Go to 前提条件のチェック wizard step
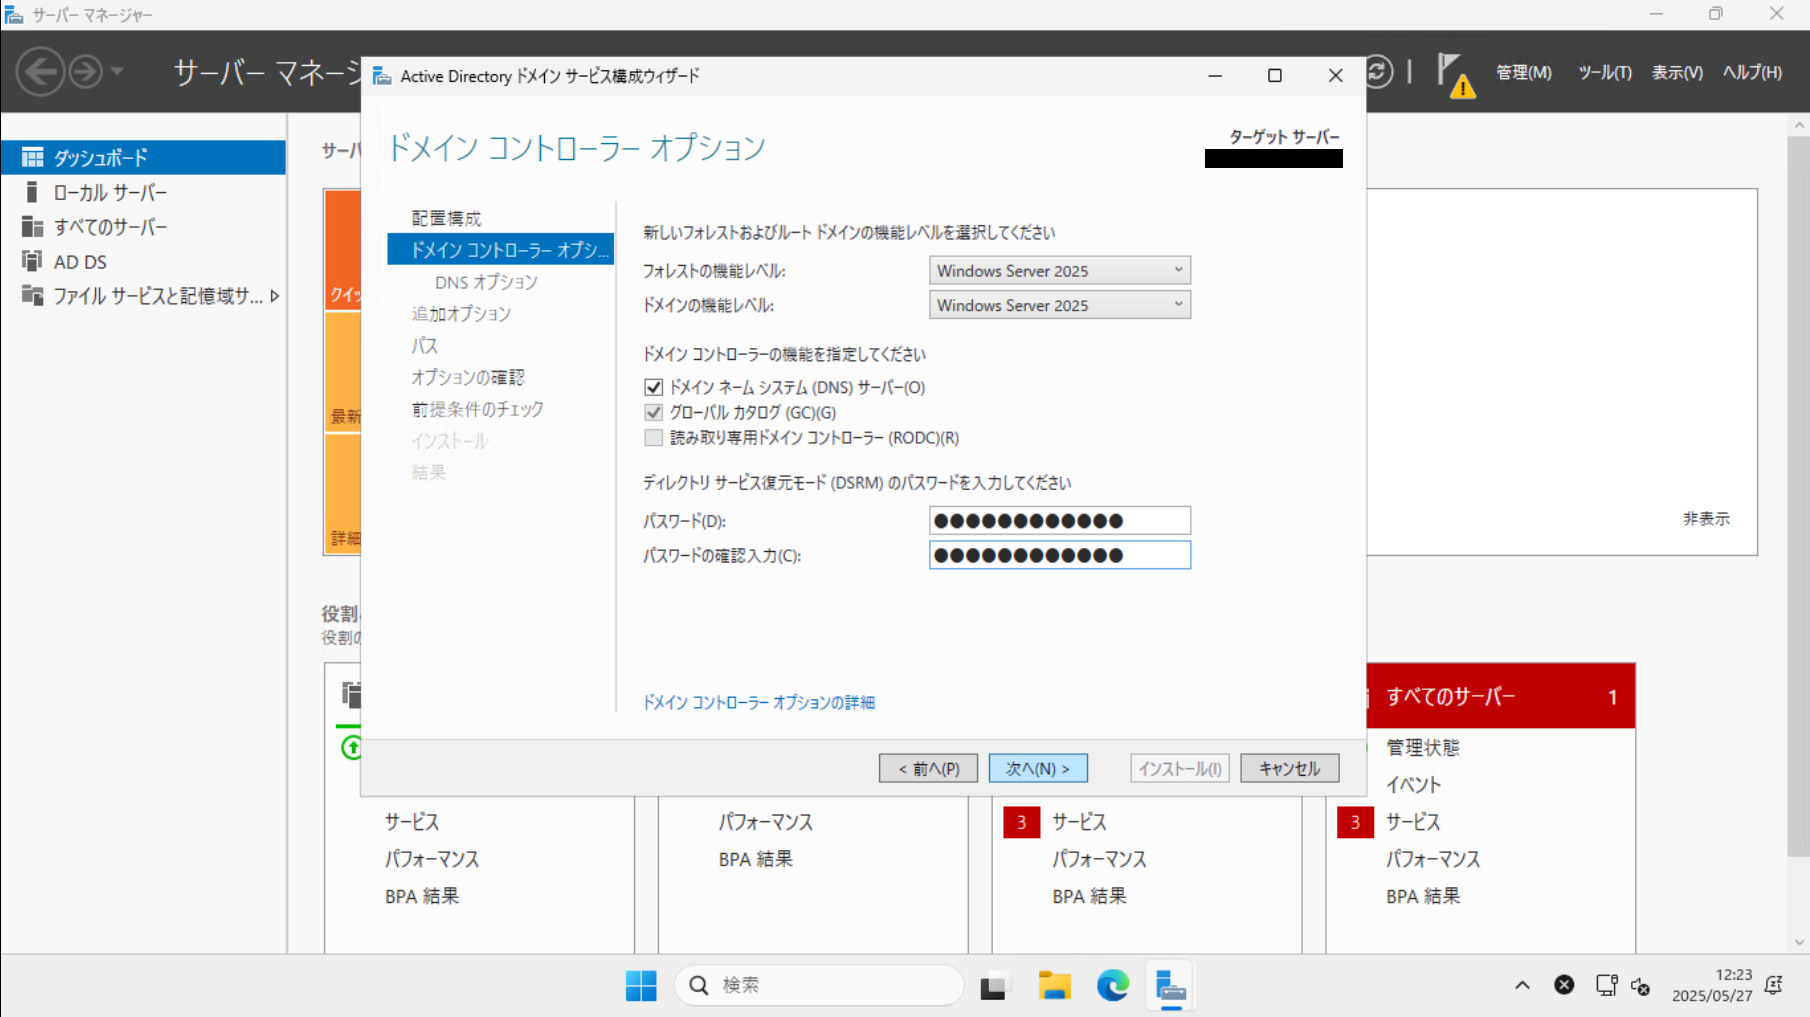The image size is (1810, 1017). coord(477,409)
